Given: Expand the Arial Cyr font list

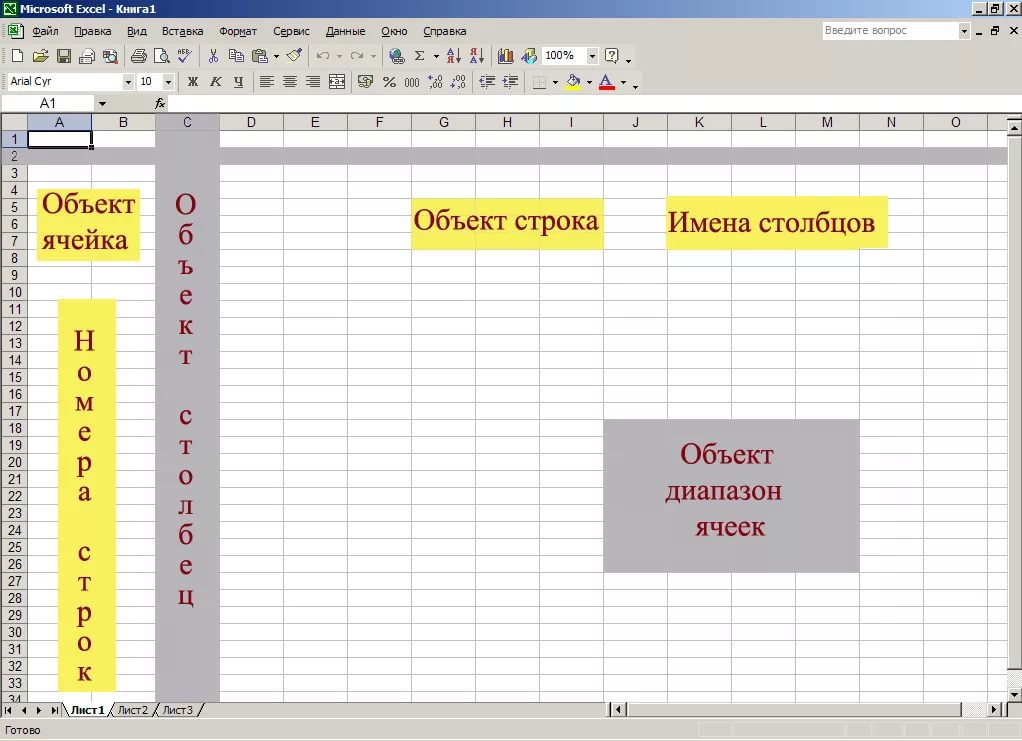Looking at the screenshot, I should point(128,81).
